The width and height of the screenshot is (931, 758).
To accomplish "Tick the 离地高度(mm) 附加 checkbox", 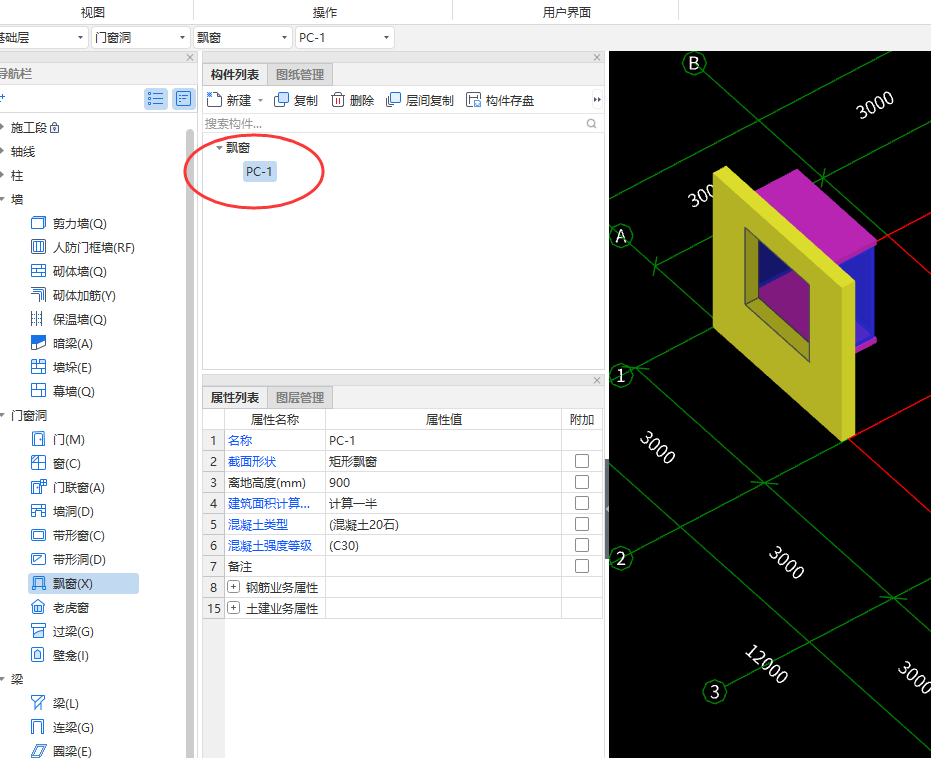I will [582, 482].
